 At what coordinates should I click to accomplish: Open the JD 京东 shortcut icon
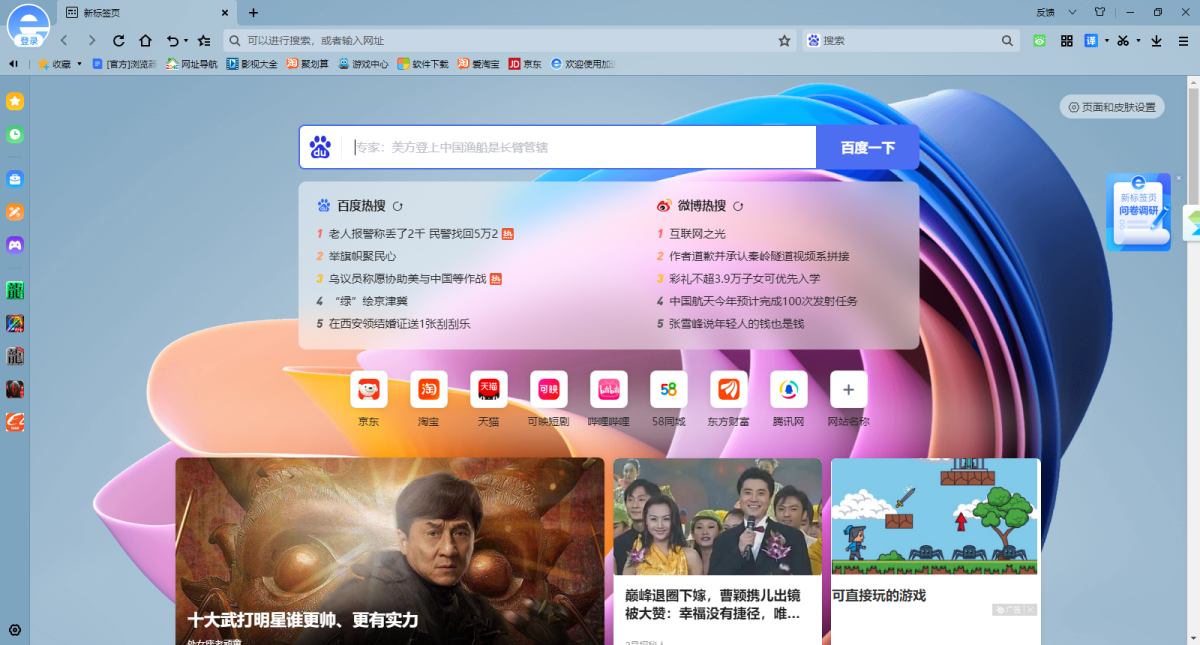(367, 390)
